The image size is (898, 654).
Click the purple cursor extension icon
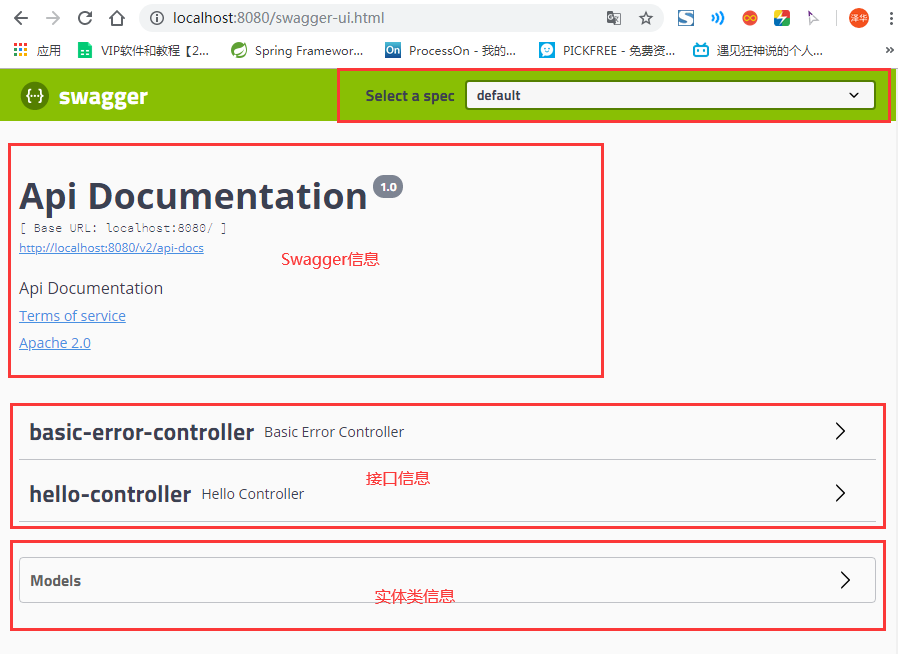click(813, 18)
